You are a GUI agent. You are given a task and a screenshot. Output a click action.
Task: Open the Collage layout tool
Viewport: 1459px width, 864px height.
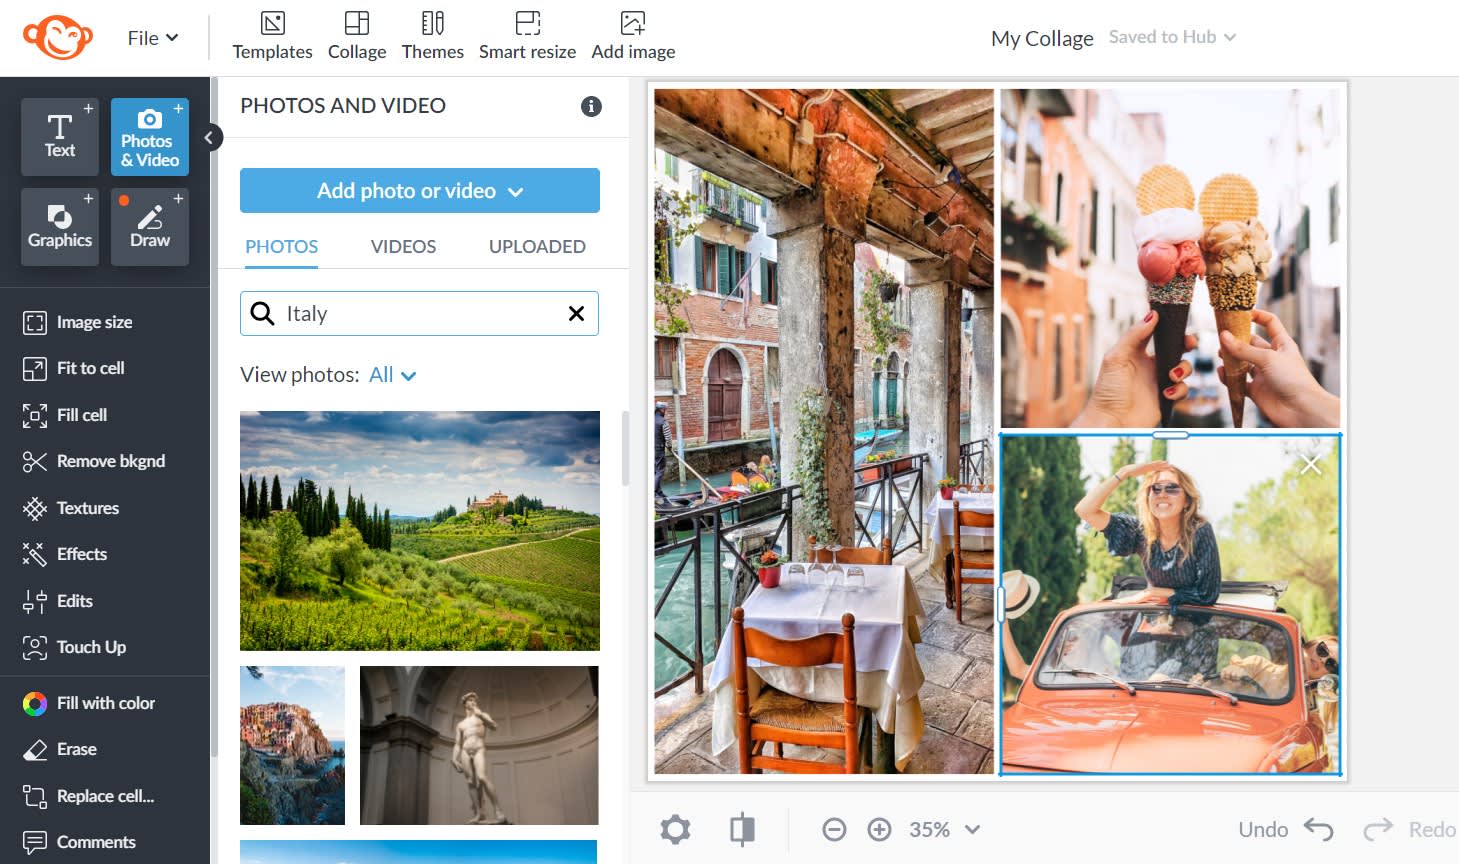coord(357,36)
